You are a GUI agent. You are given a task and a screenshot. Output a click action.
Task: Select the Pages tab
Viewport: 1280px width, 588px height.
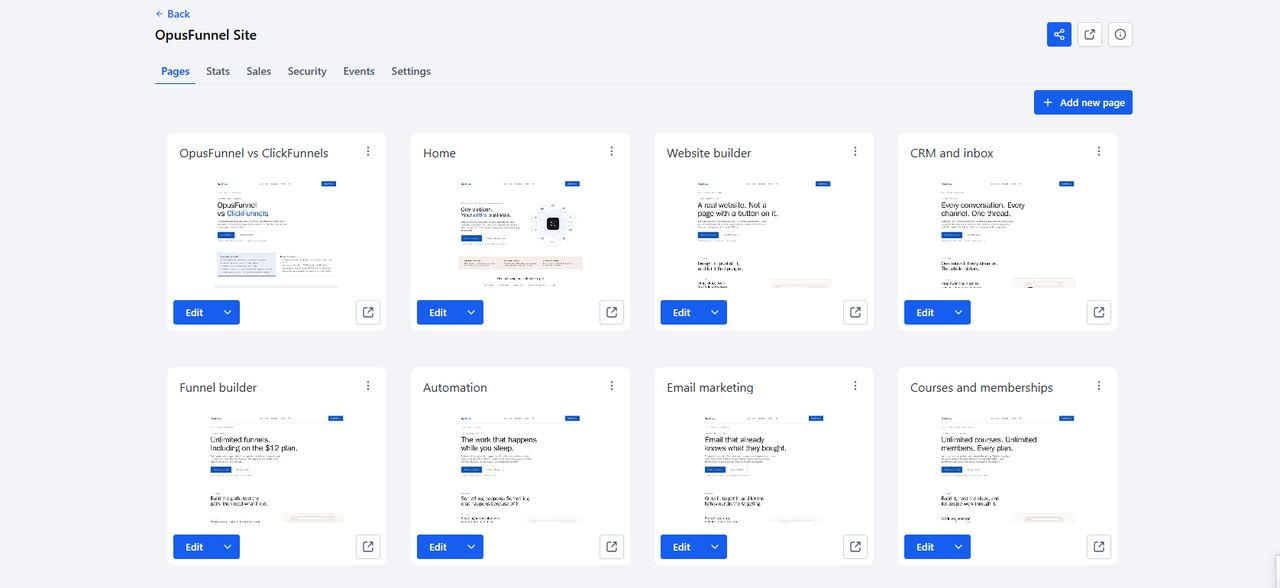(175, 71)
